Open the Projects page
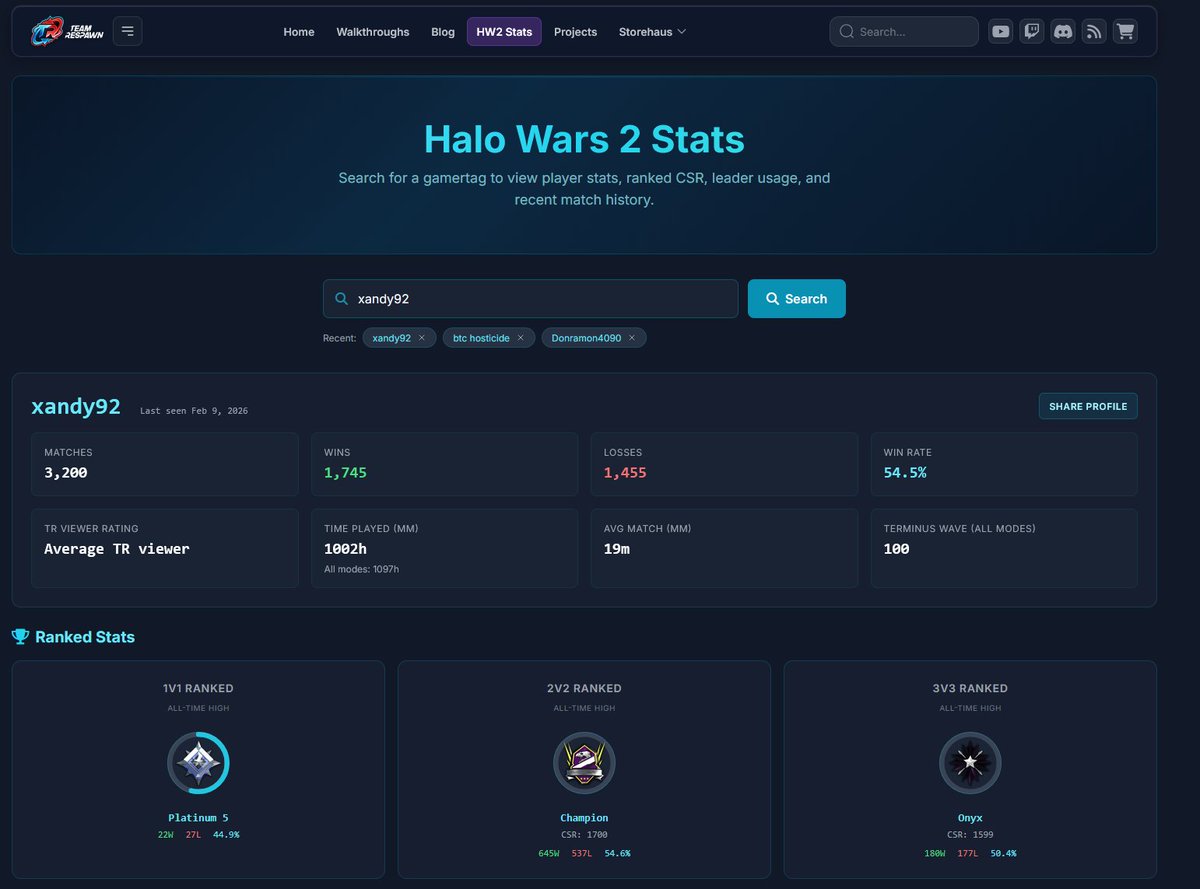This screenshot has width=1200, height=889. point(575,32)
